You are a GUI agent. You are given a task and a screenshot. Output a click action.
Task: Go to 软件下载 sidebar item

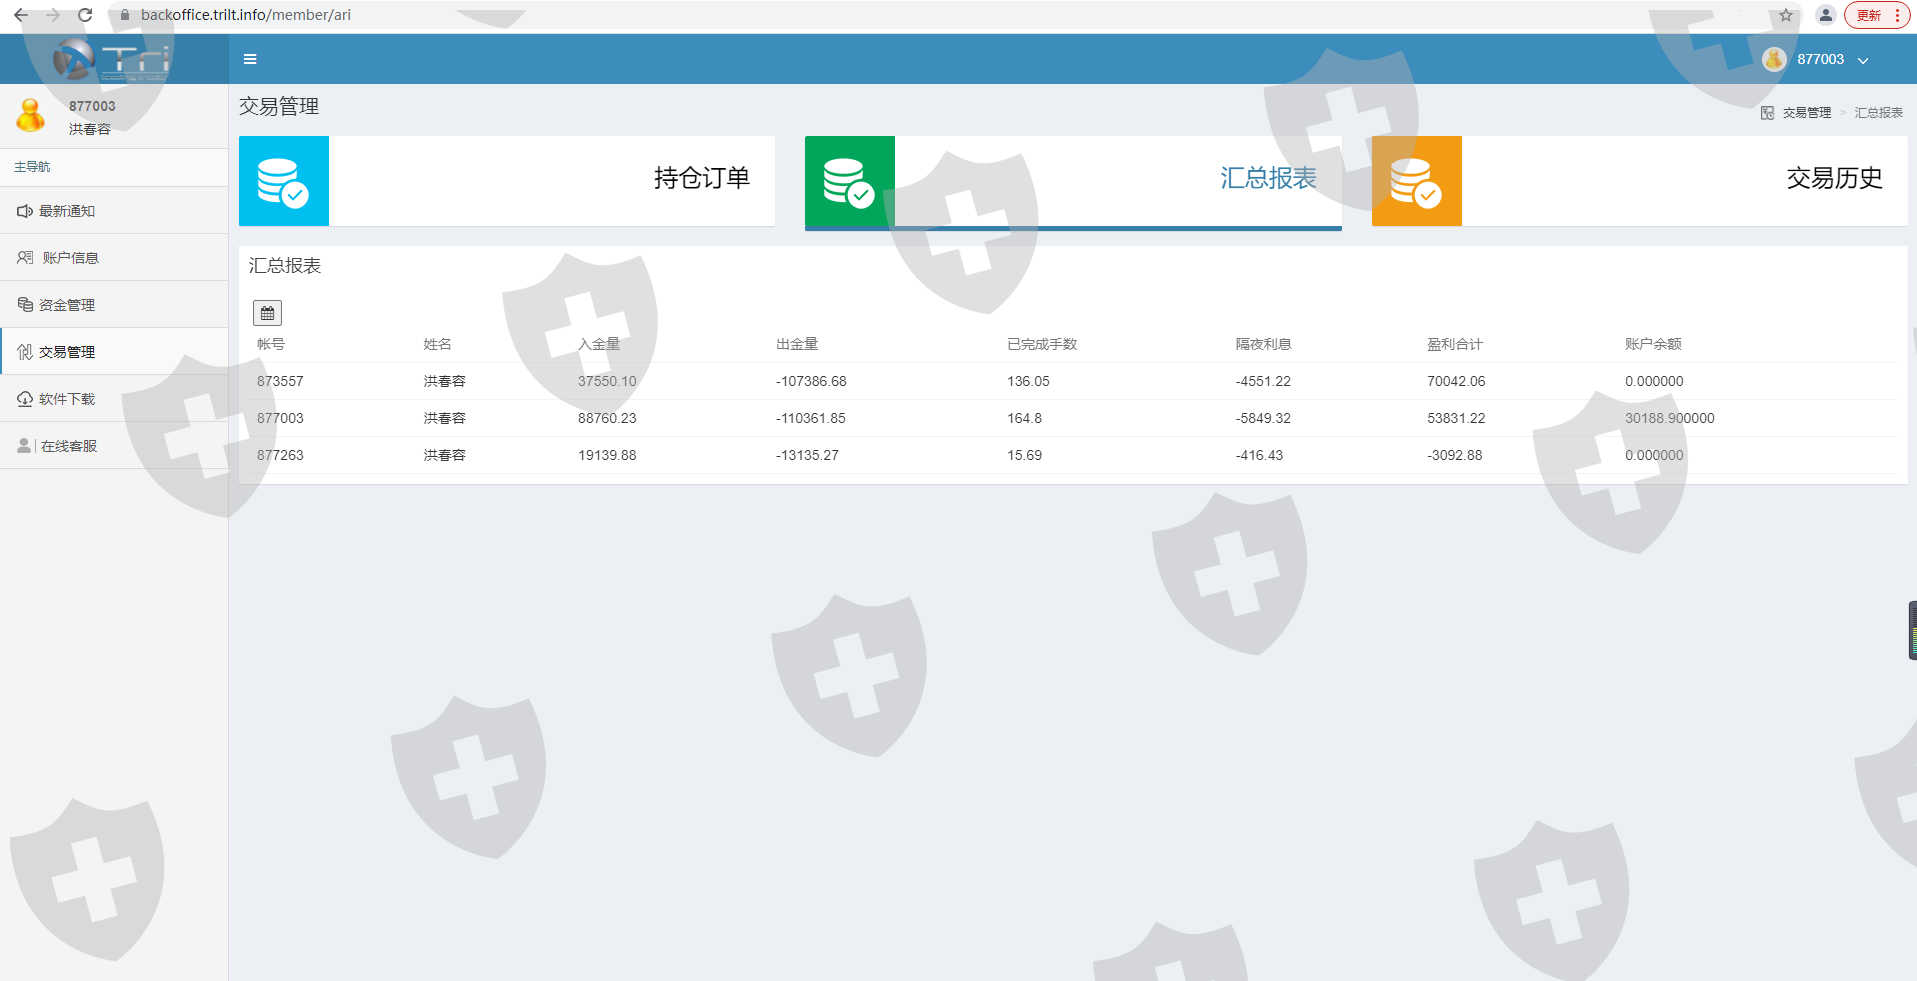tap(67, 399)
